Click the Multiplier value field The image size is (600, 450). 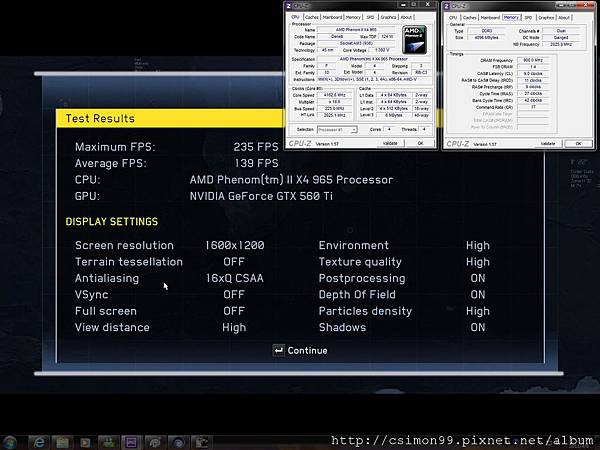click(335, 102)
